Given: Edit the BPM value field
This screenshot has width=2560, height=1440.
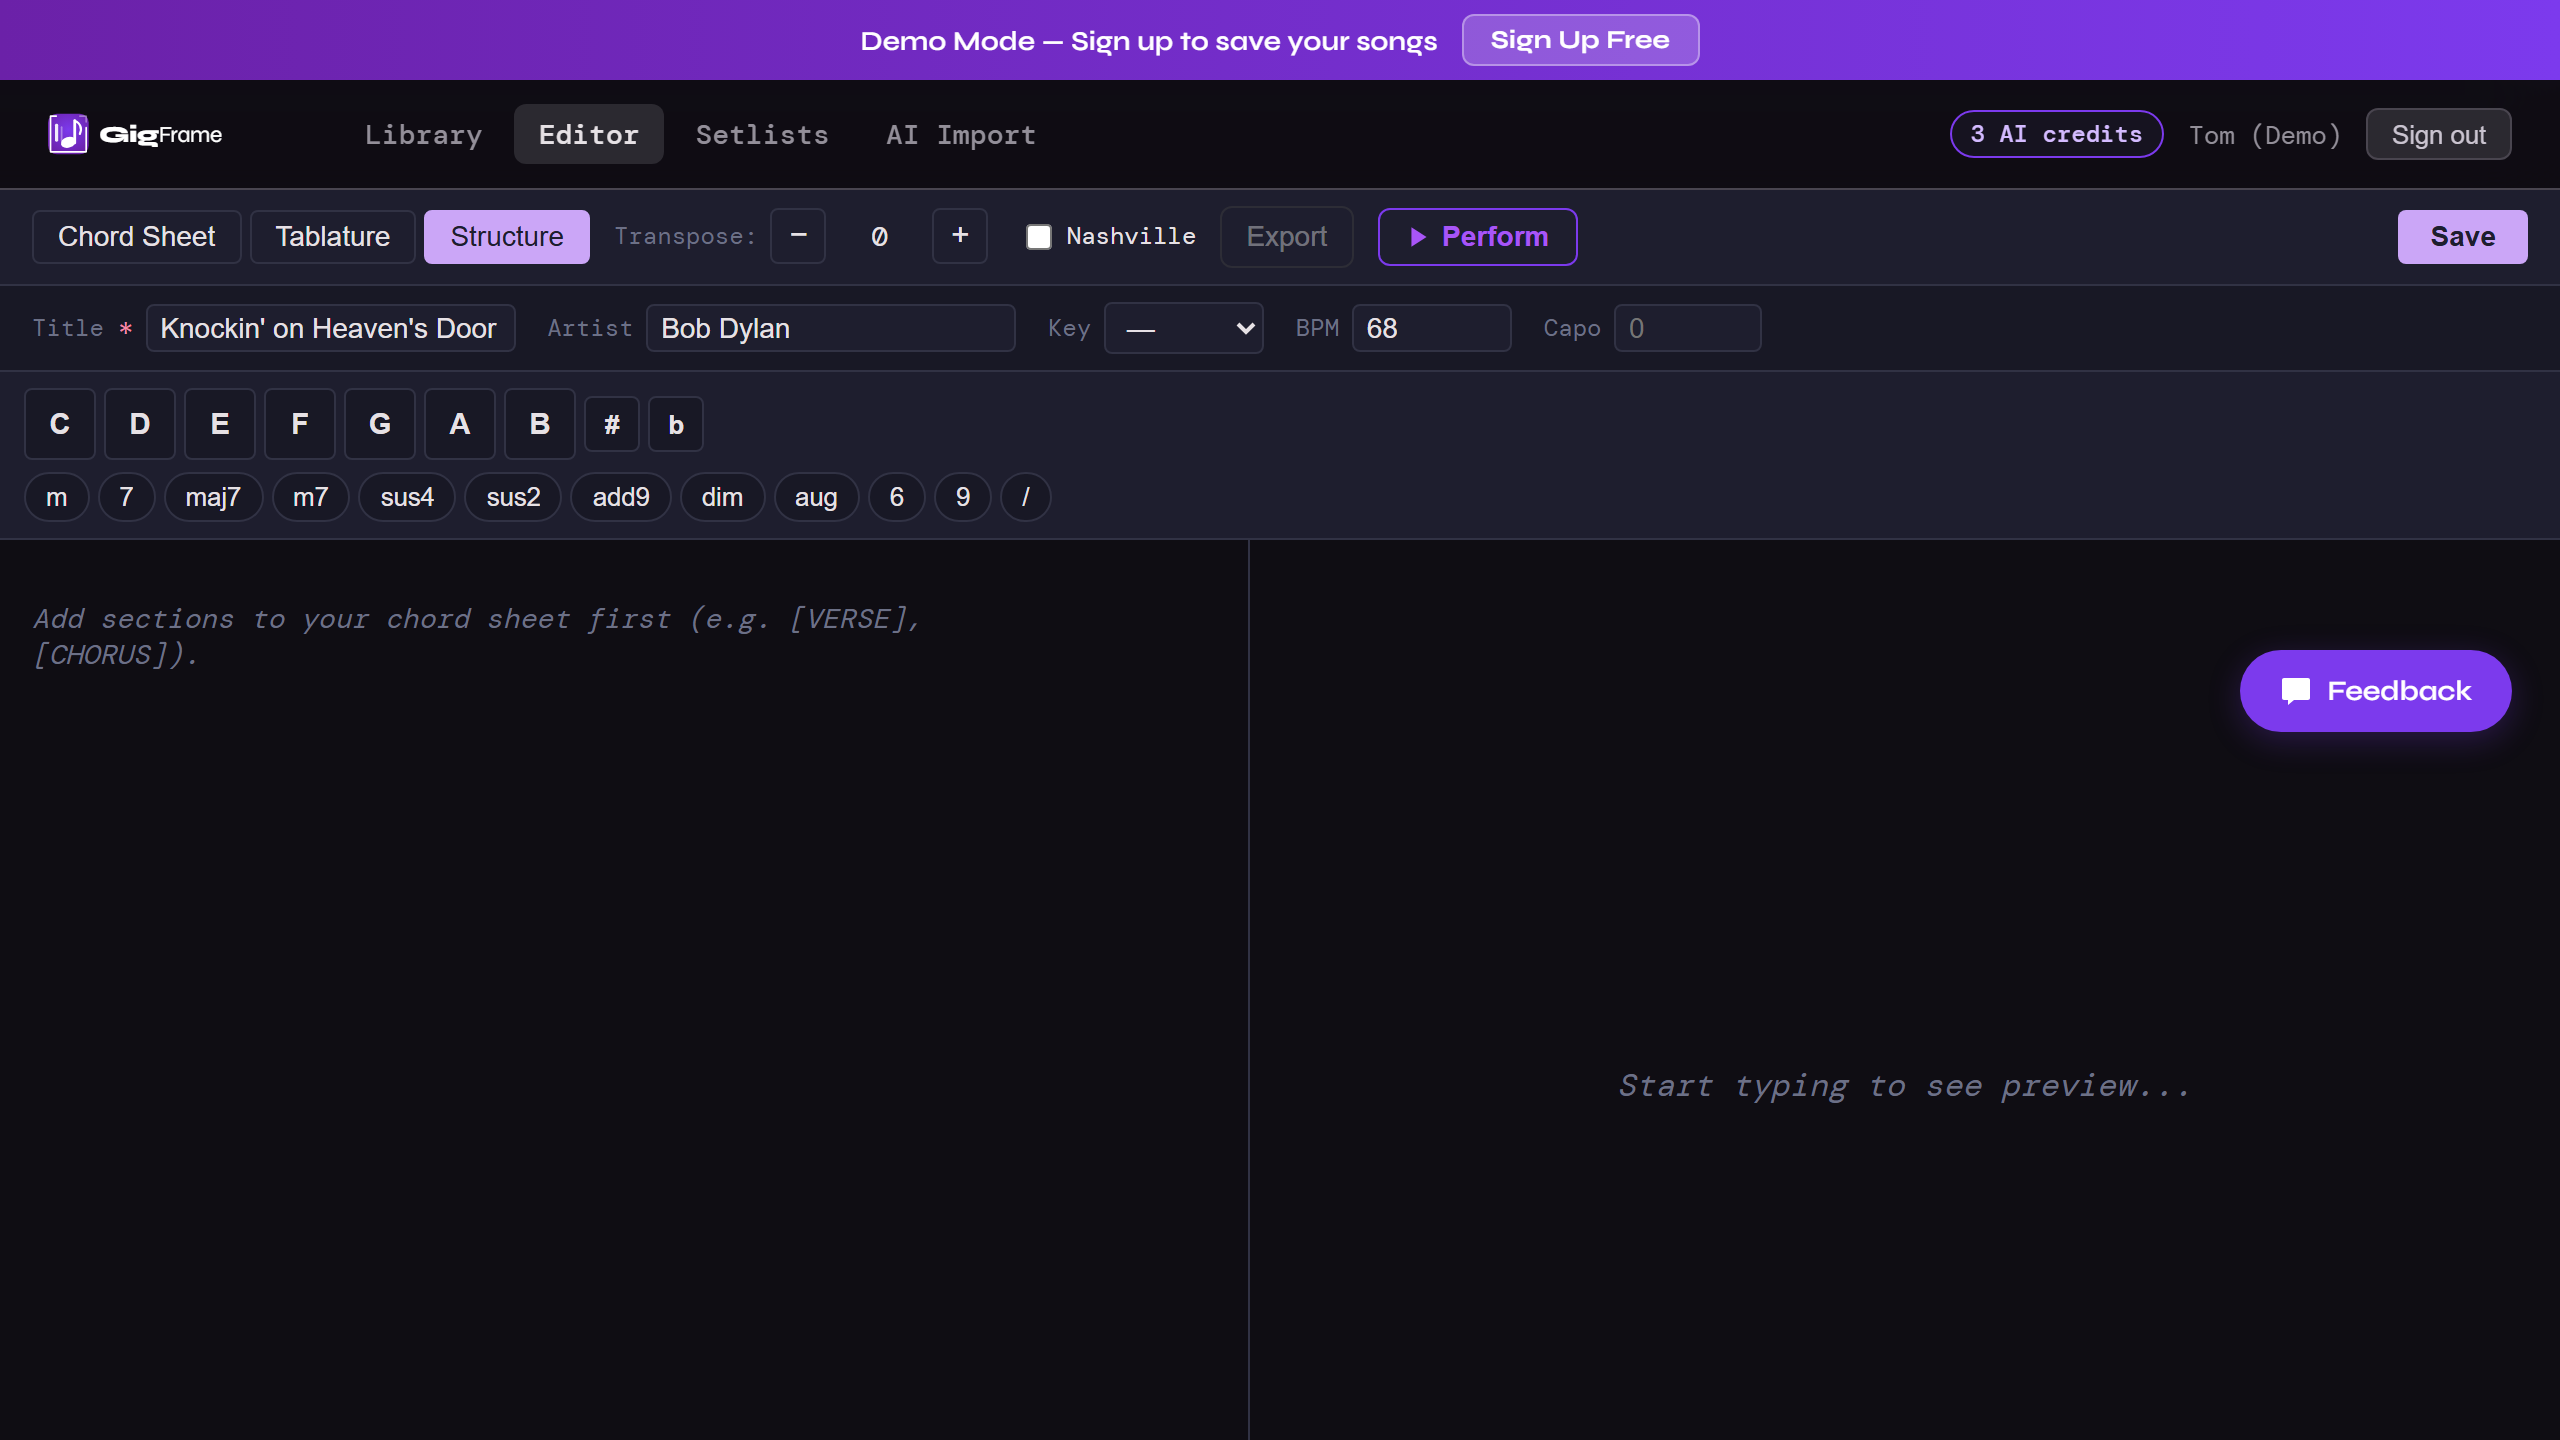Looking at the screenshot, I should tap(1430, 328).
